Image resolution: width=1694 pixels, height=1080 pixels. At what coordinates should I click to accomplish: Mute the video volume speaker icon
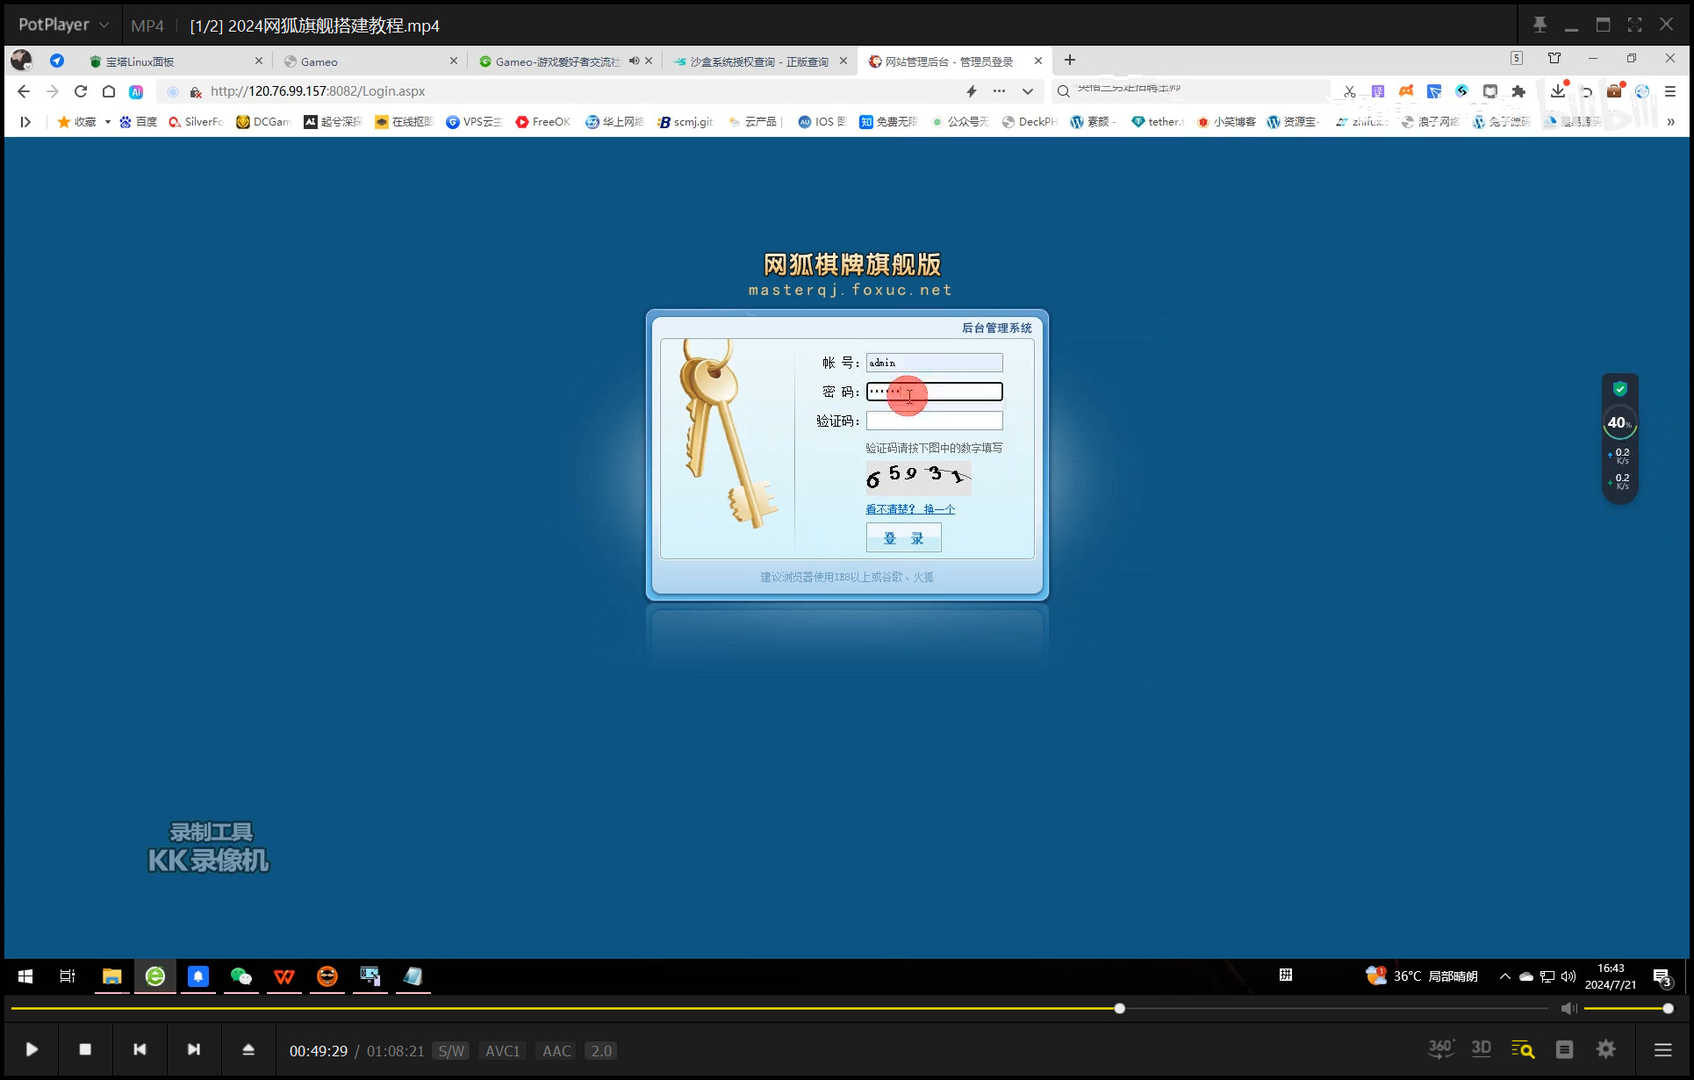[1568, 1008]
